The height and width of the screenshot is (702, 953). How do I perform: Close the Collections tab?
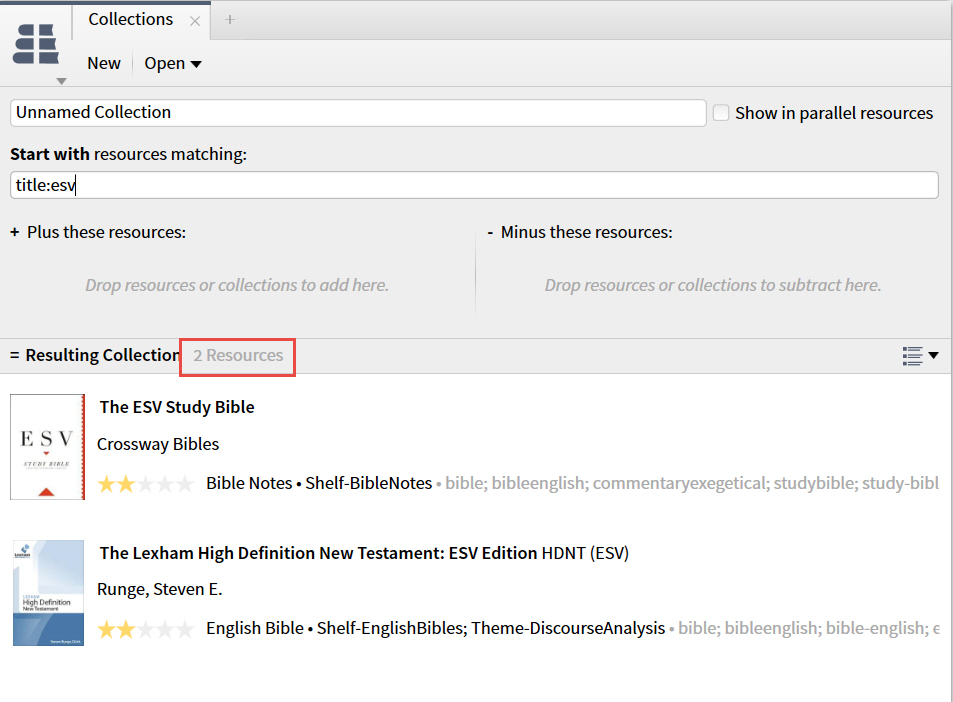coord(194,21)
